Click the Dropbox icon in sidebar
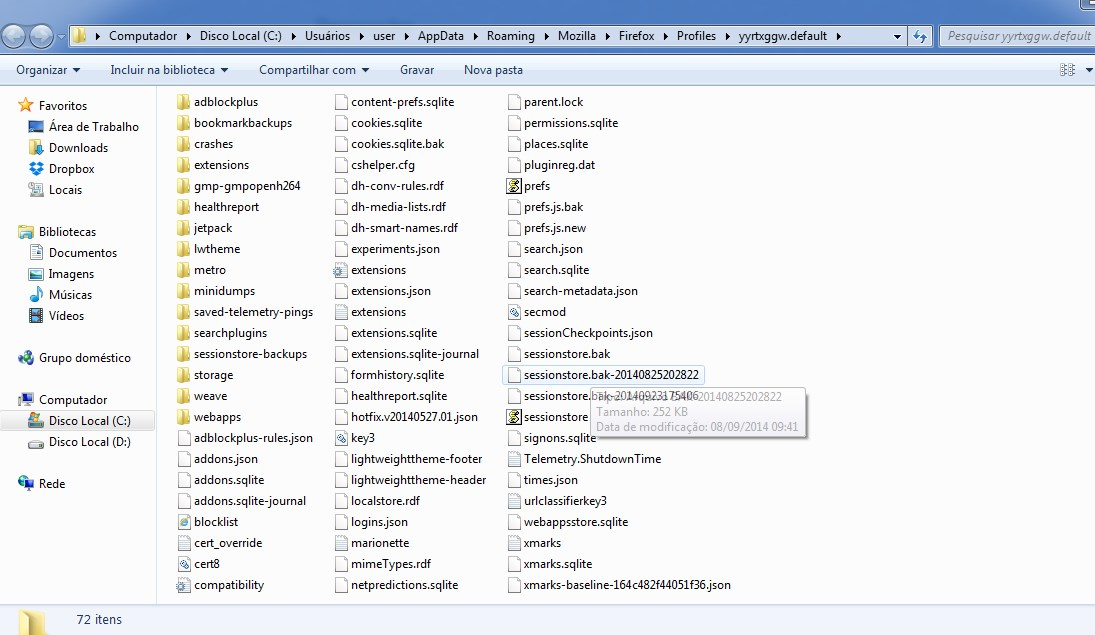This screenshot has height=635, width=1095. coord(36,168)
